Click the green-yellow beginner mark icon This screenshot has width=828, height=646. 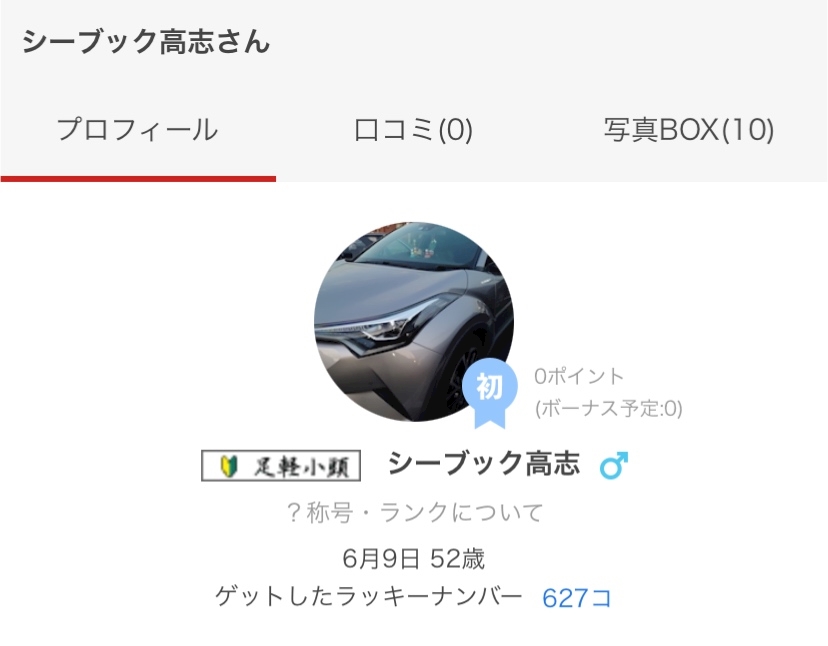pyautogui.click(x=228, y=466)
